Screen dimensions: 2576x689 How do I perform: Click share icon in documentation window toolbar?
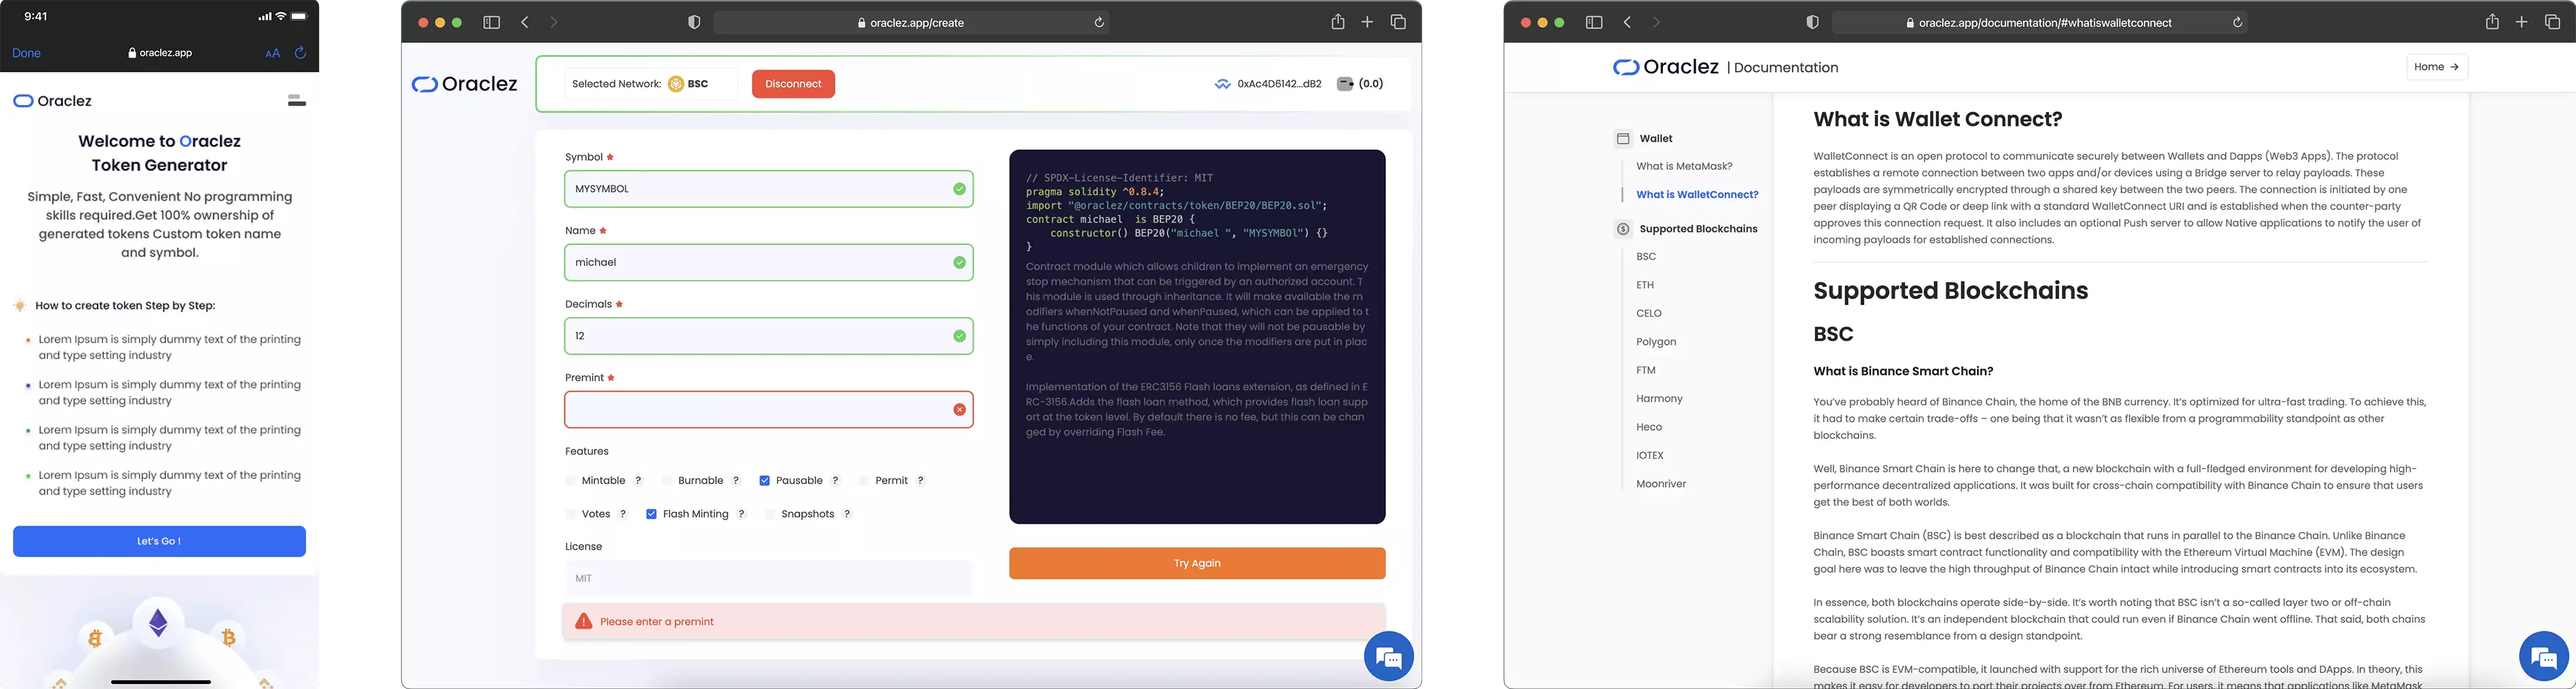[x=2492, y=22]
